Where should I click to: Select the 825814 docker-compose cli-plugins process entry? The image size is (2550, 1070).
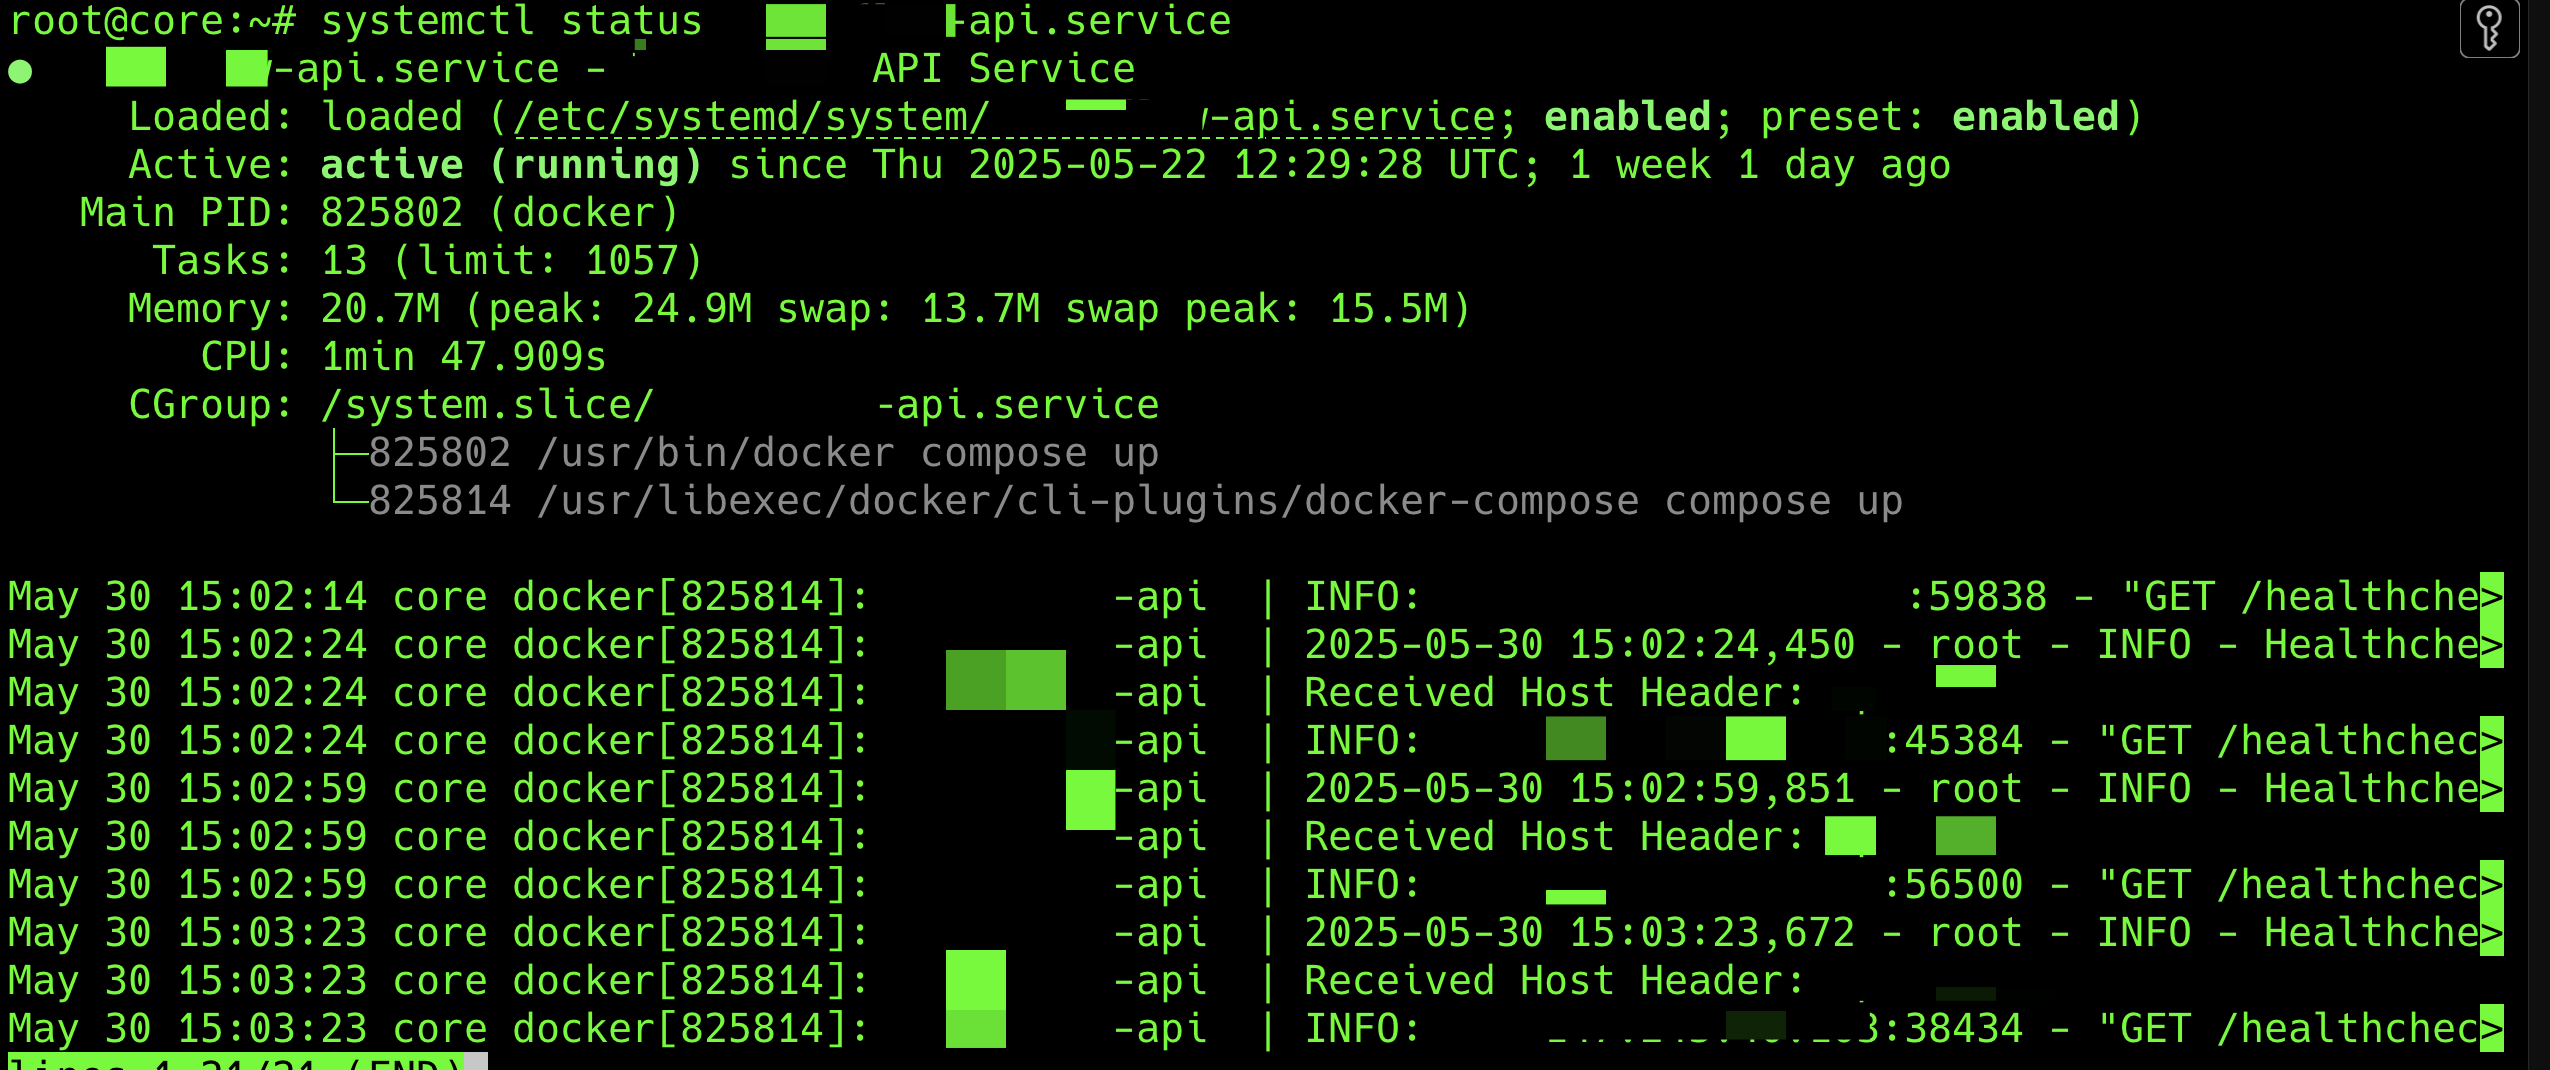click(x=1135, y=501)
